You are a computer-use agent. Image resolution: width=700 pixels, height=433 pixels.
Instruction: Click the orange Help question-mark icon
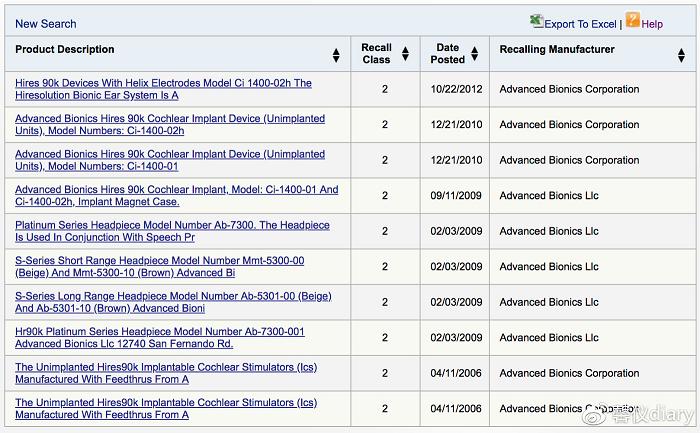click(x=633, y=20)
